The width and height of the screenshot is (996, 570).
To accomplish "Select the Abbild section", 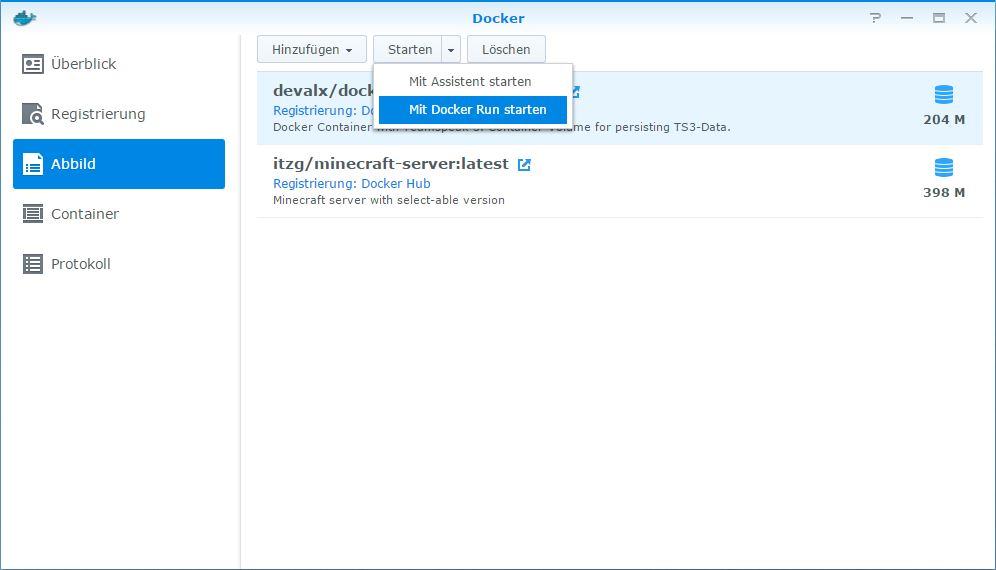I will click(119, 164).
